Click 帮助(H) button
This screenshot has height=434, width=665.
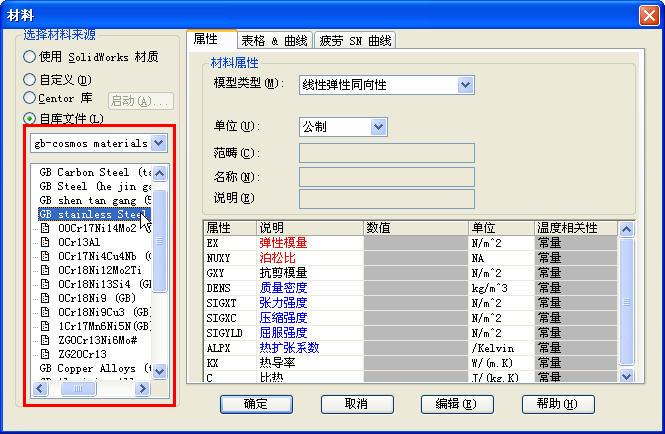pyautogui.click(x=558, y=404)
